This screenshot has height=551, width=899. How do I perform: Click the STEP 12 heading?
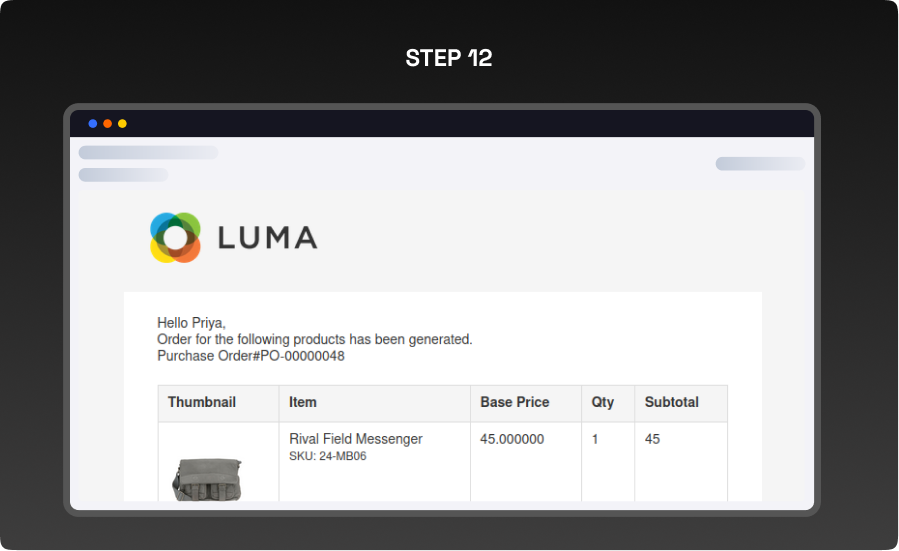(449, 58)
